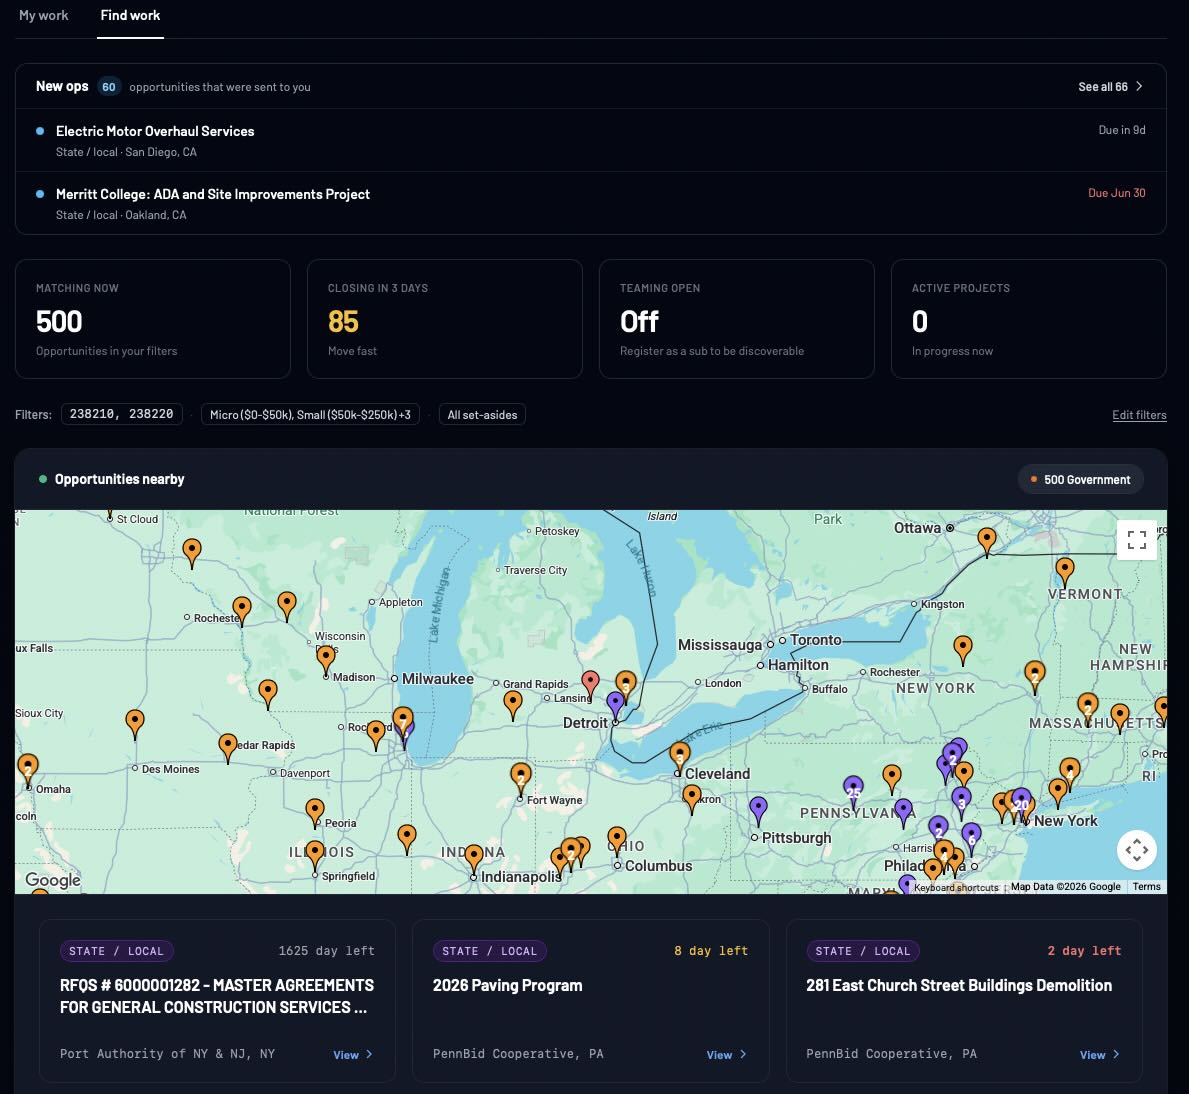Click the orange cluster pin 2 at Omaha
This screenshot has height=1094, width=1189.
[x=28, y=767]
